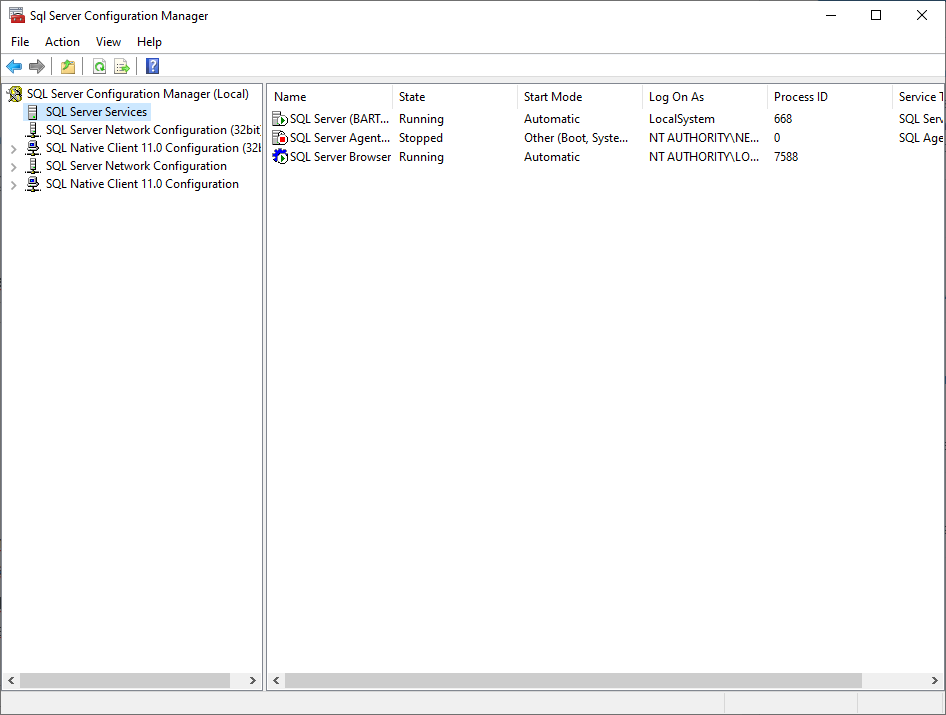Click the Running state of SQL Server (BART...)
Screen dimensions: 946x715
421,119
